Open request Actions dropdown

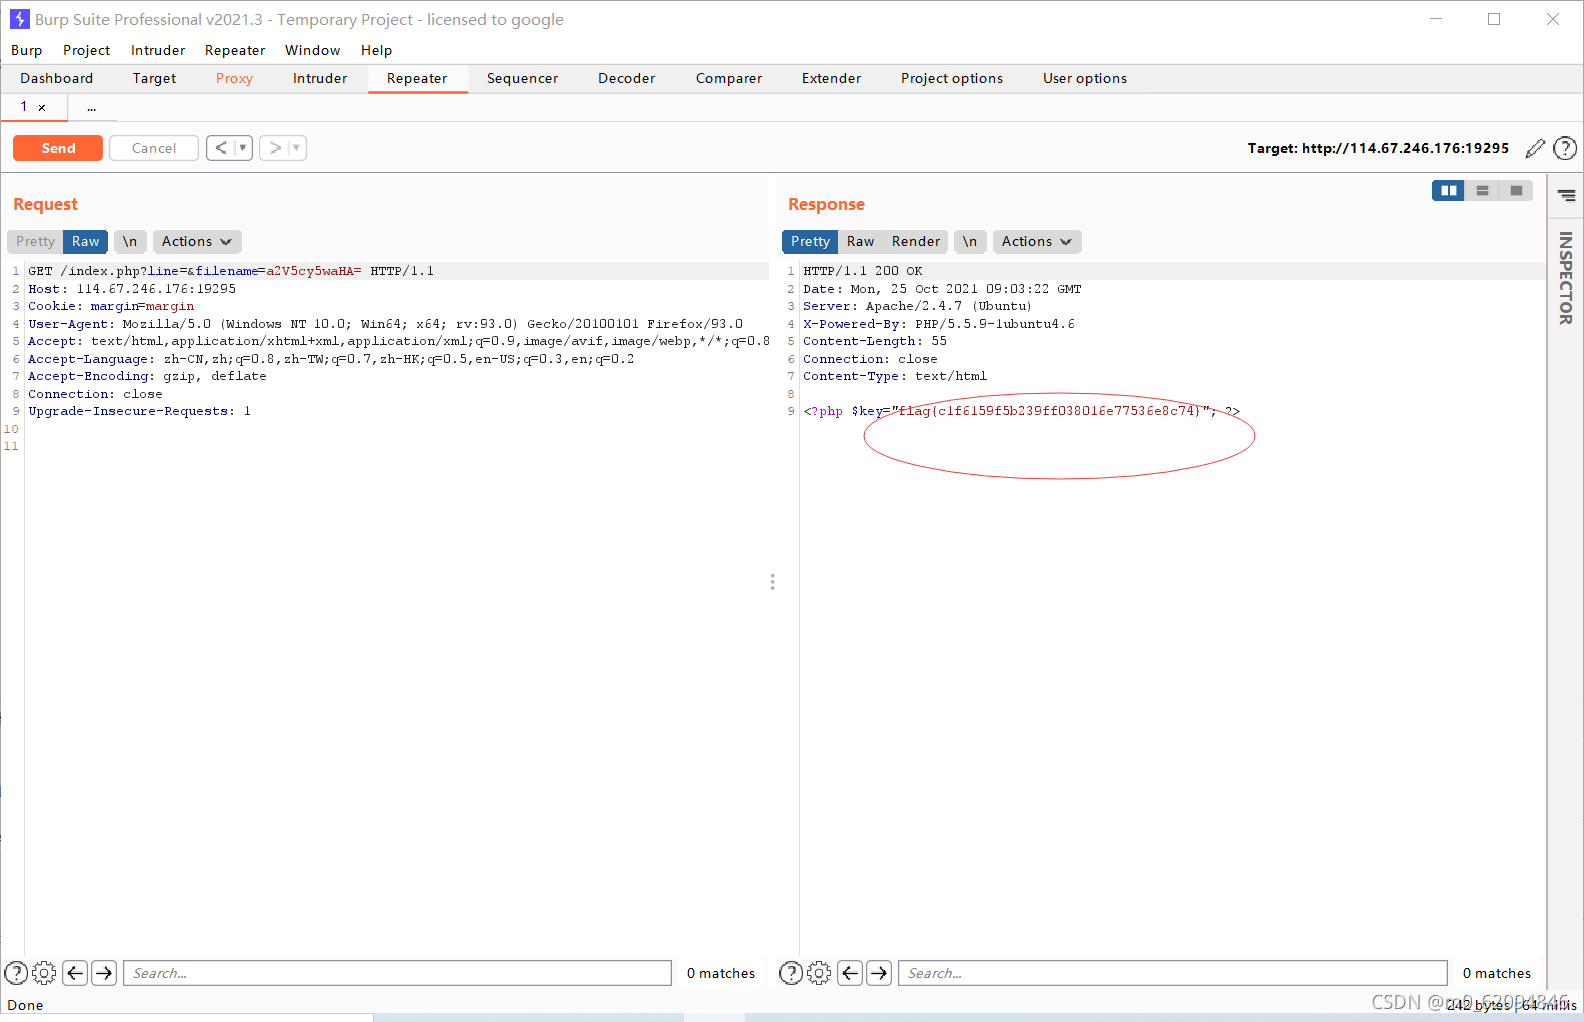[x=197, y=241]
